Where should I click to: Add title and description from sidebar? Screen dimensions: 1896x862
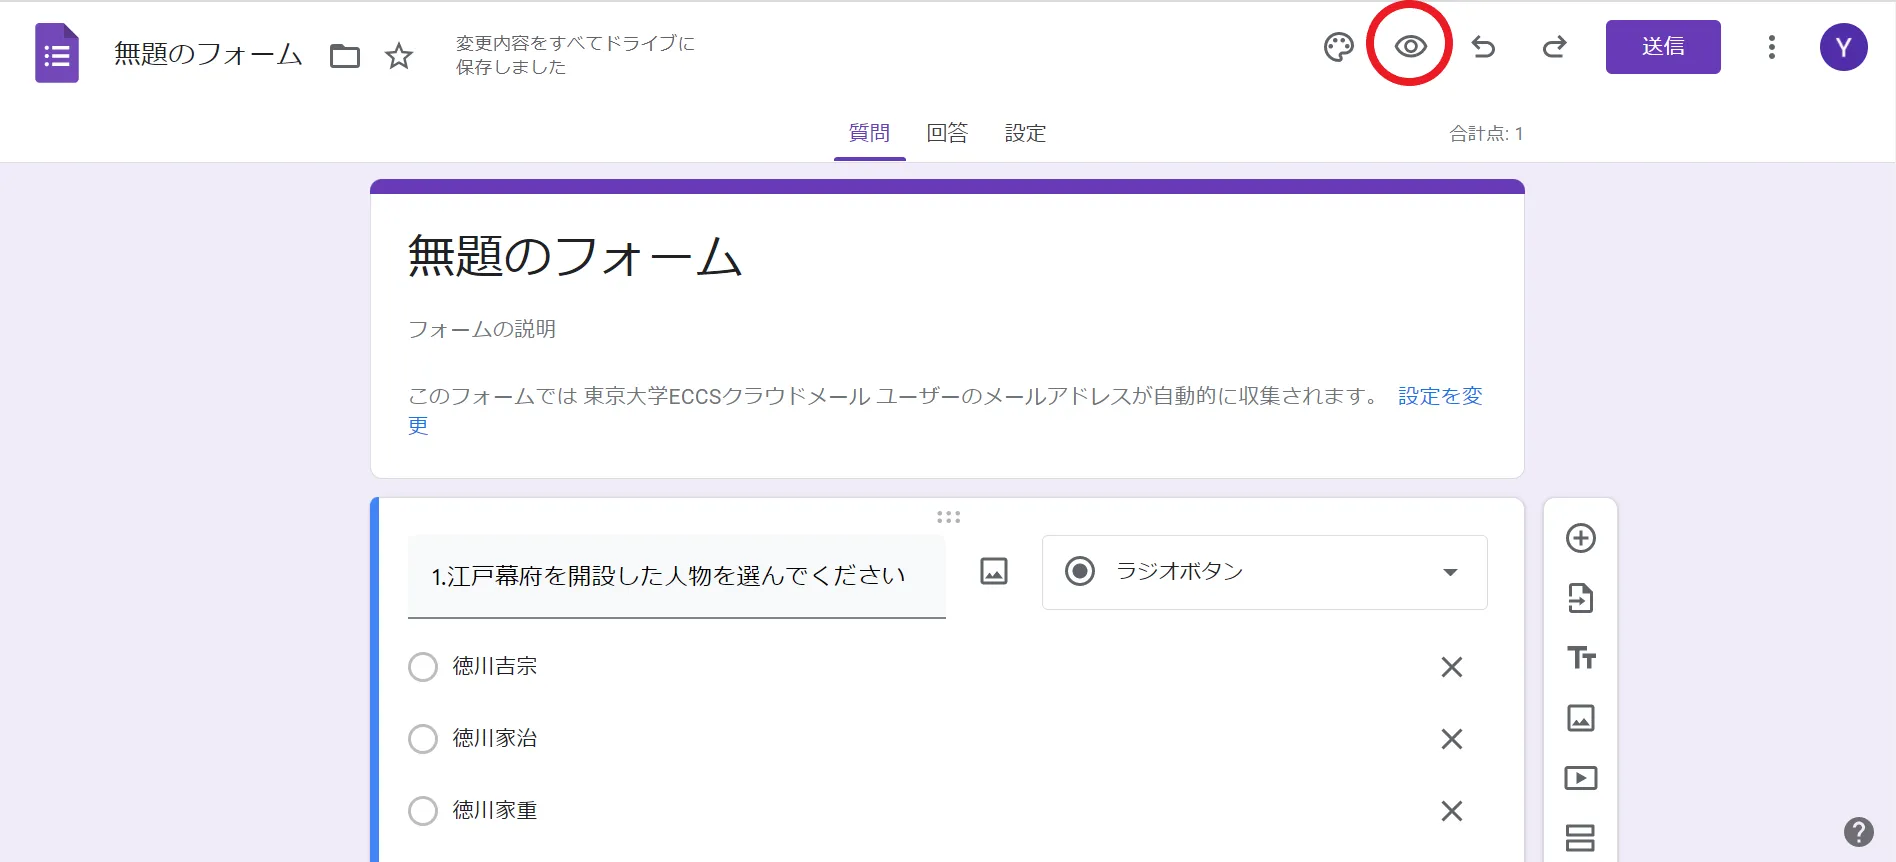1580,658
